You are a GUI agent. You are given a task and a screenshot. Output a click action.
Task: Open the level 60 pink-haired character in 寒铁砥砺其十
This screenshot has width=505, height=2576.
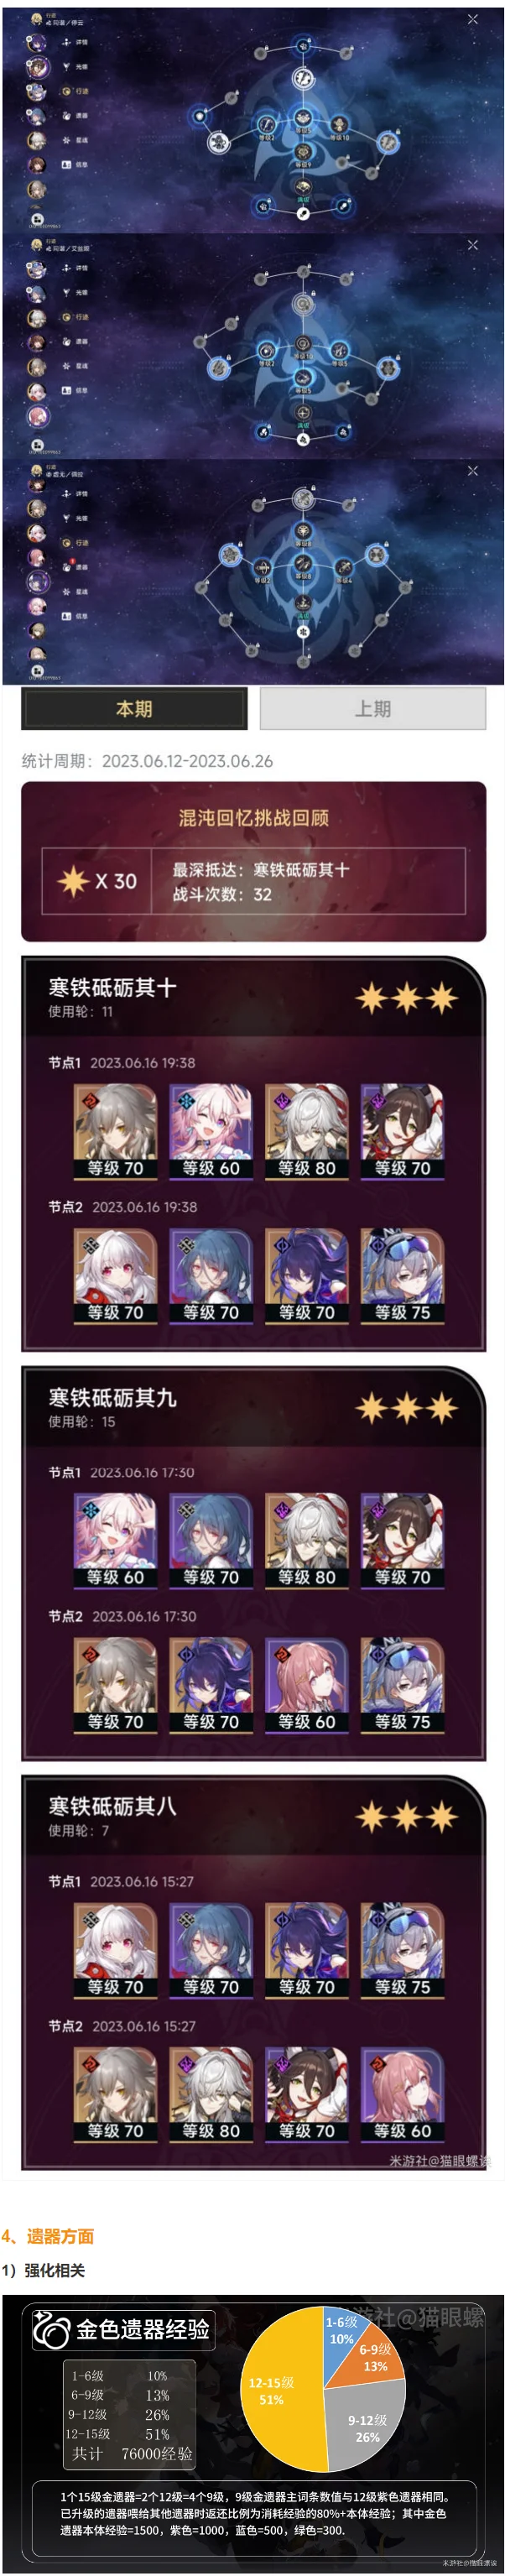point(211,1131)
